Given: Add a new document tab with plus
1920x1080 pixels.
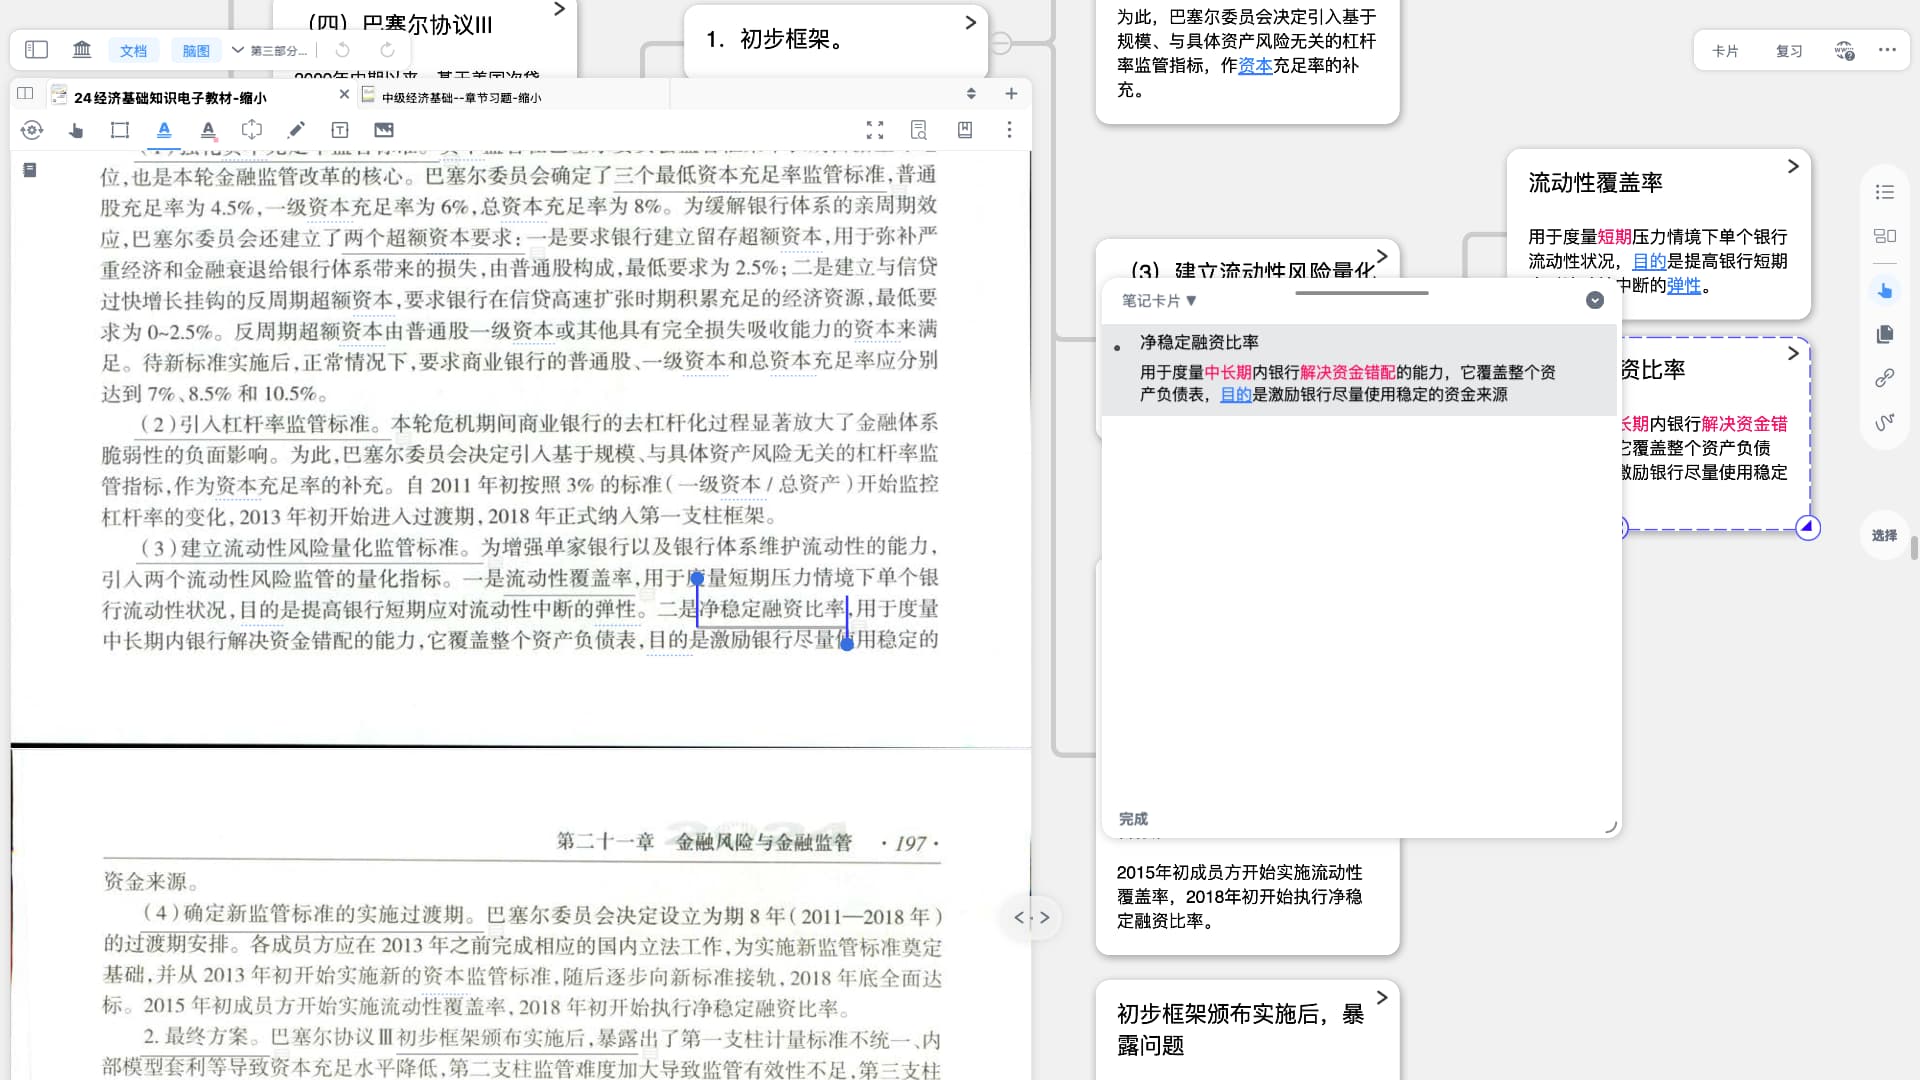Looking at the screenshot, I should click(1011, 94).
